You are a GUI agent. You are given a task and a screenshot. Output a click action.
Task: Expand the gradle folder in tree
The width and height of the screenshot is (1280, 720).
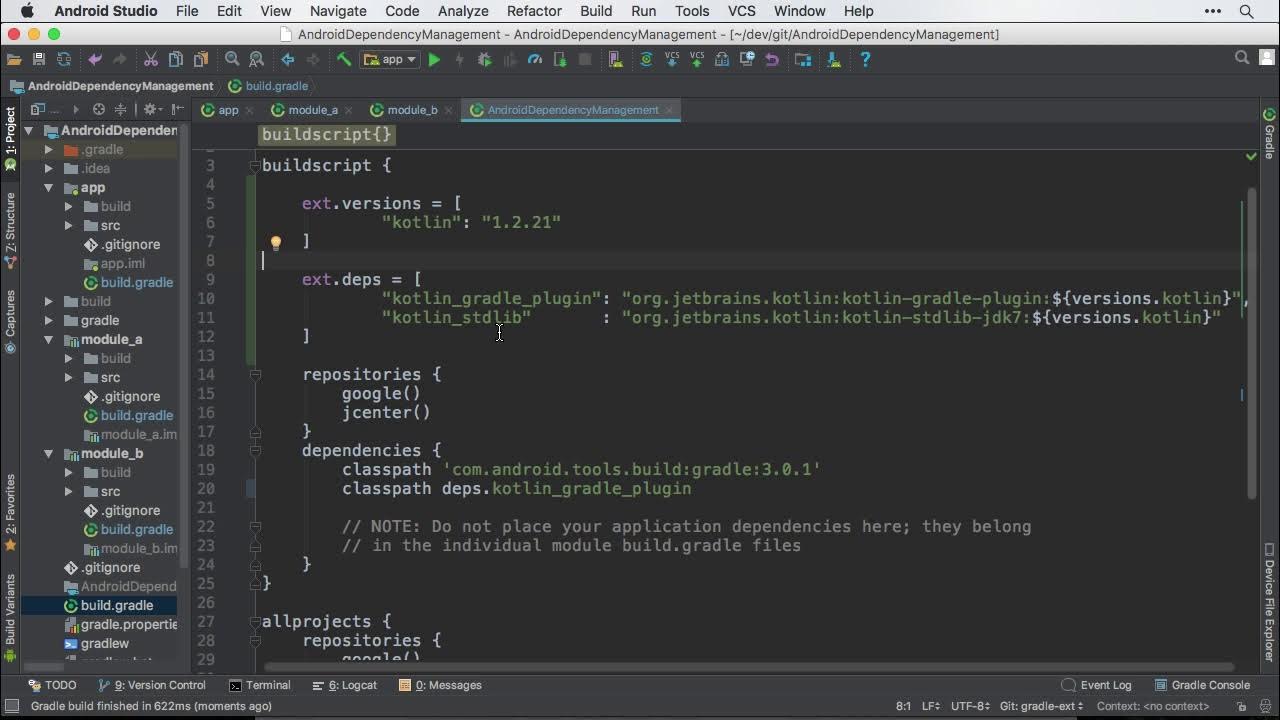pos(48,321)
